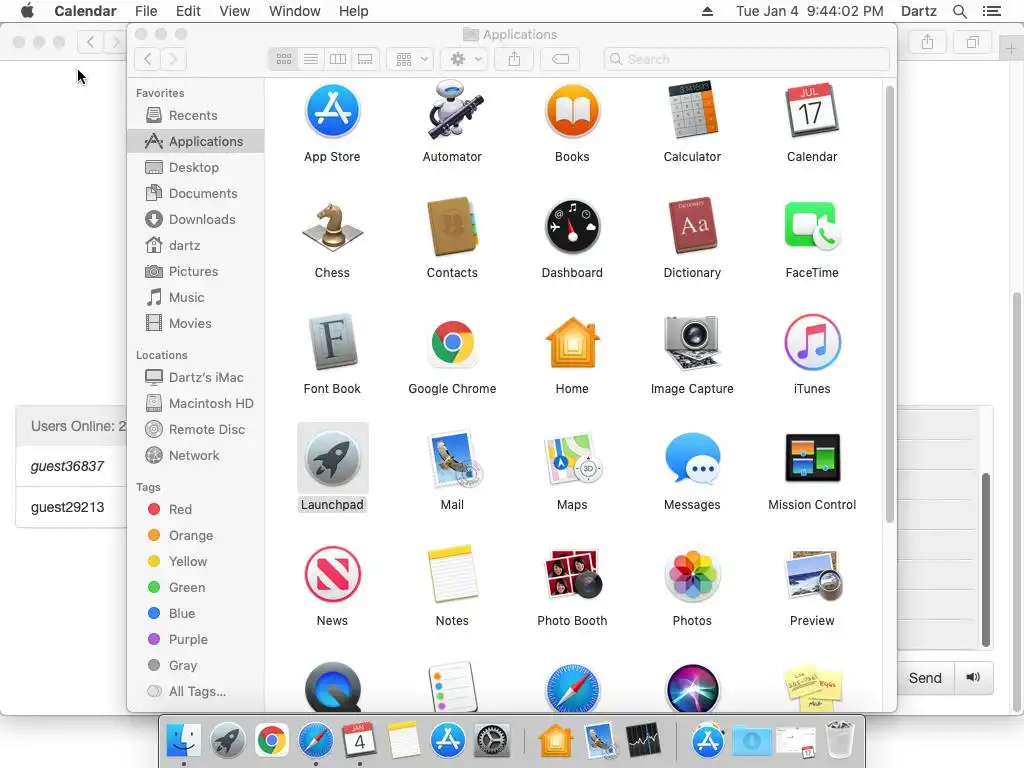
Task: Switch Finder to column view
Action: pos(338,59)
